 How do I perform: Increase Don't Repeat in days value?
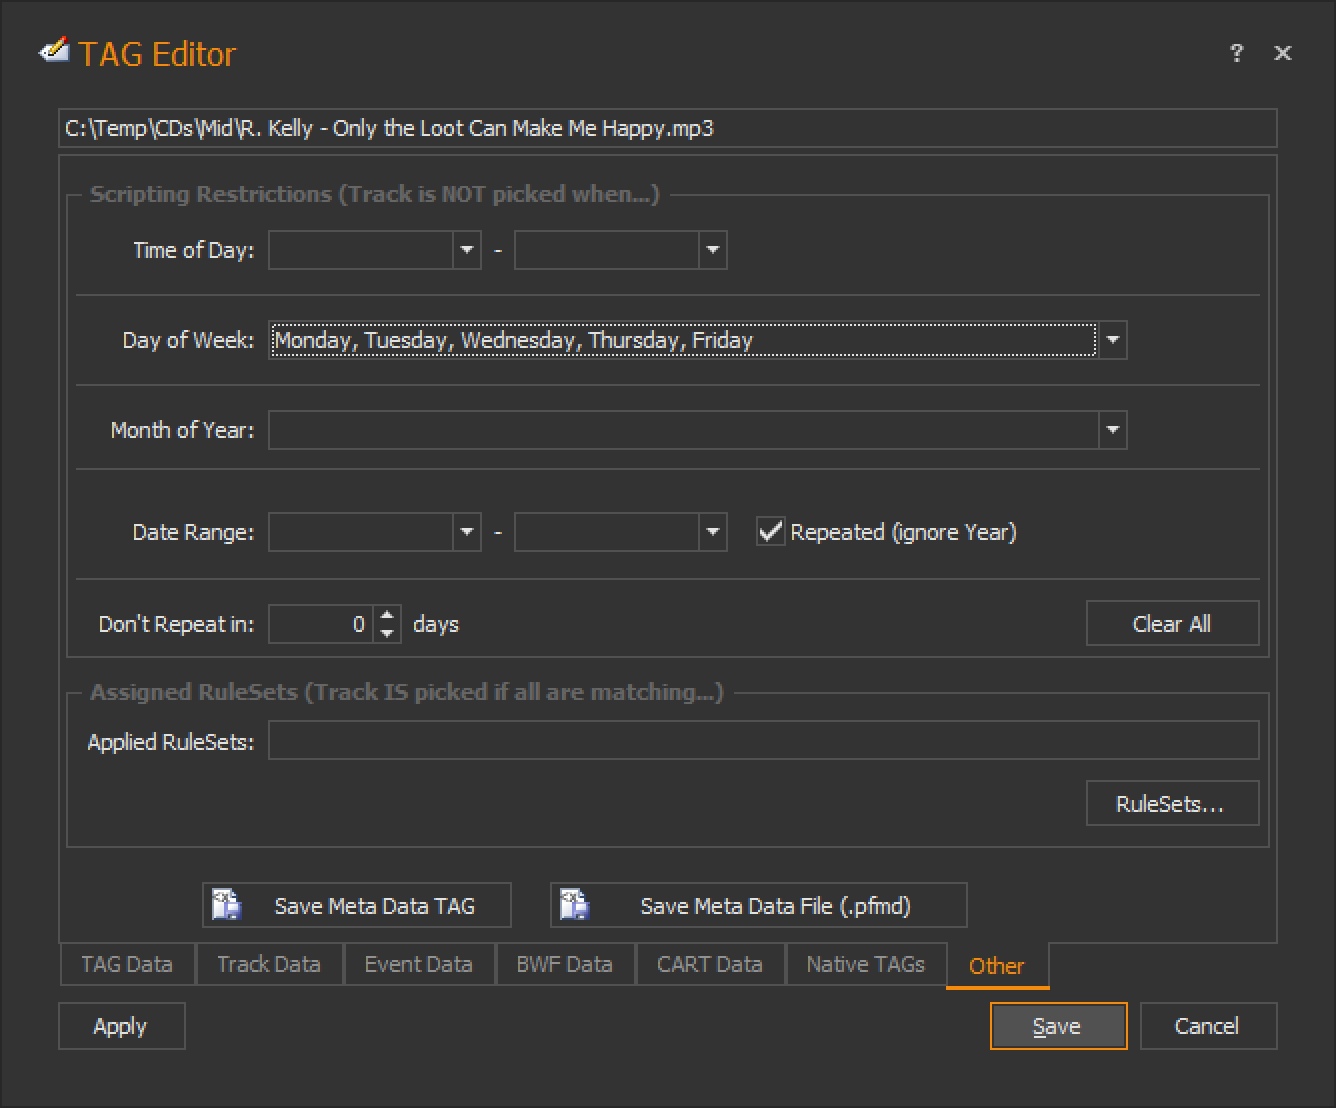pyautogui.click(x=387, y=615)
